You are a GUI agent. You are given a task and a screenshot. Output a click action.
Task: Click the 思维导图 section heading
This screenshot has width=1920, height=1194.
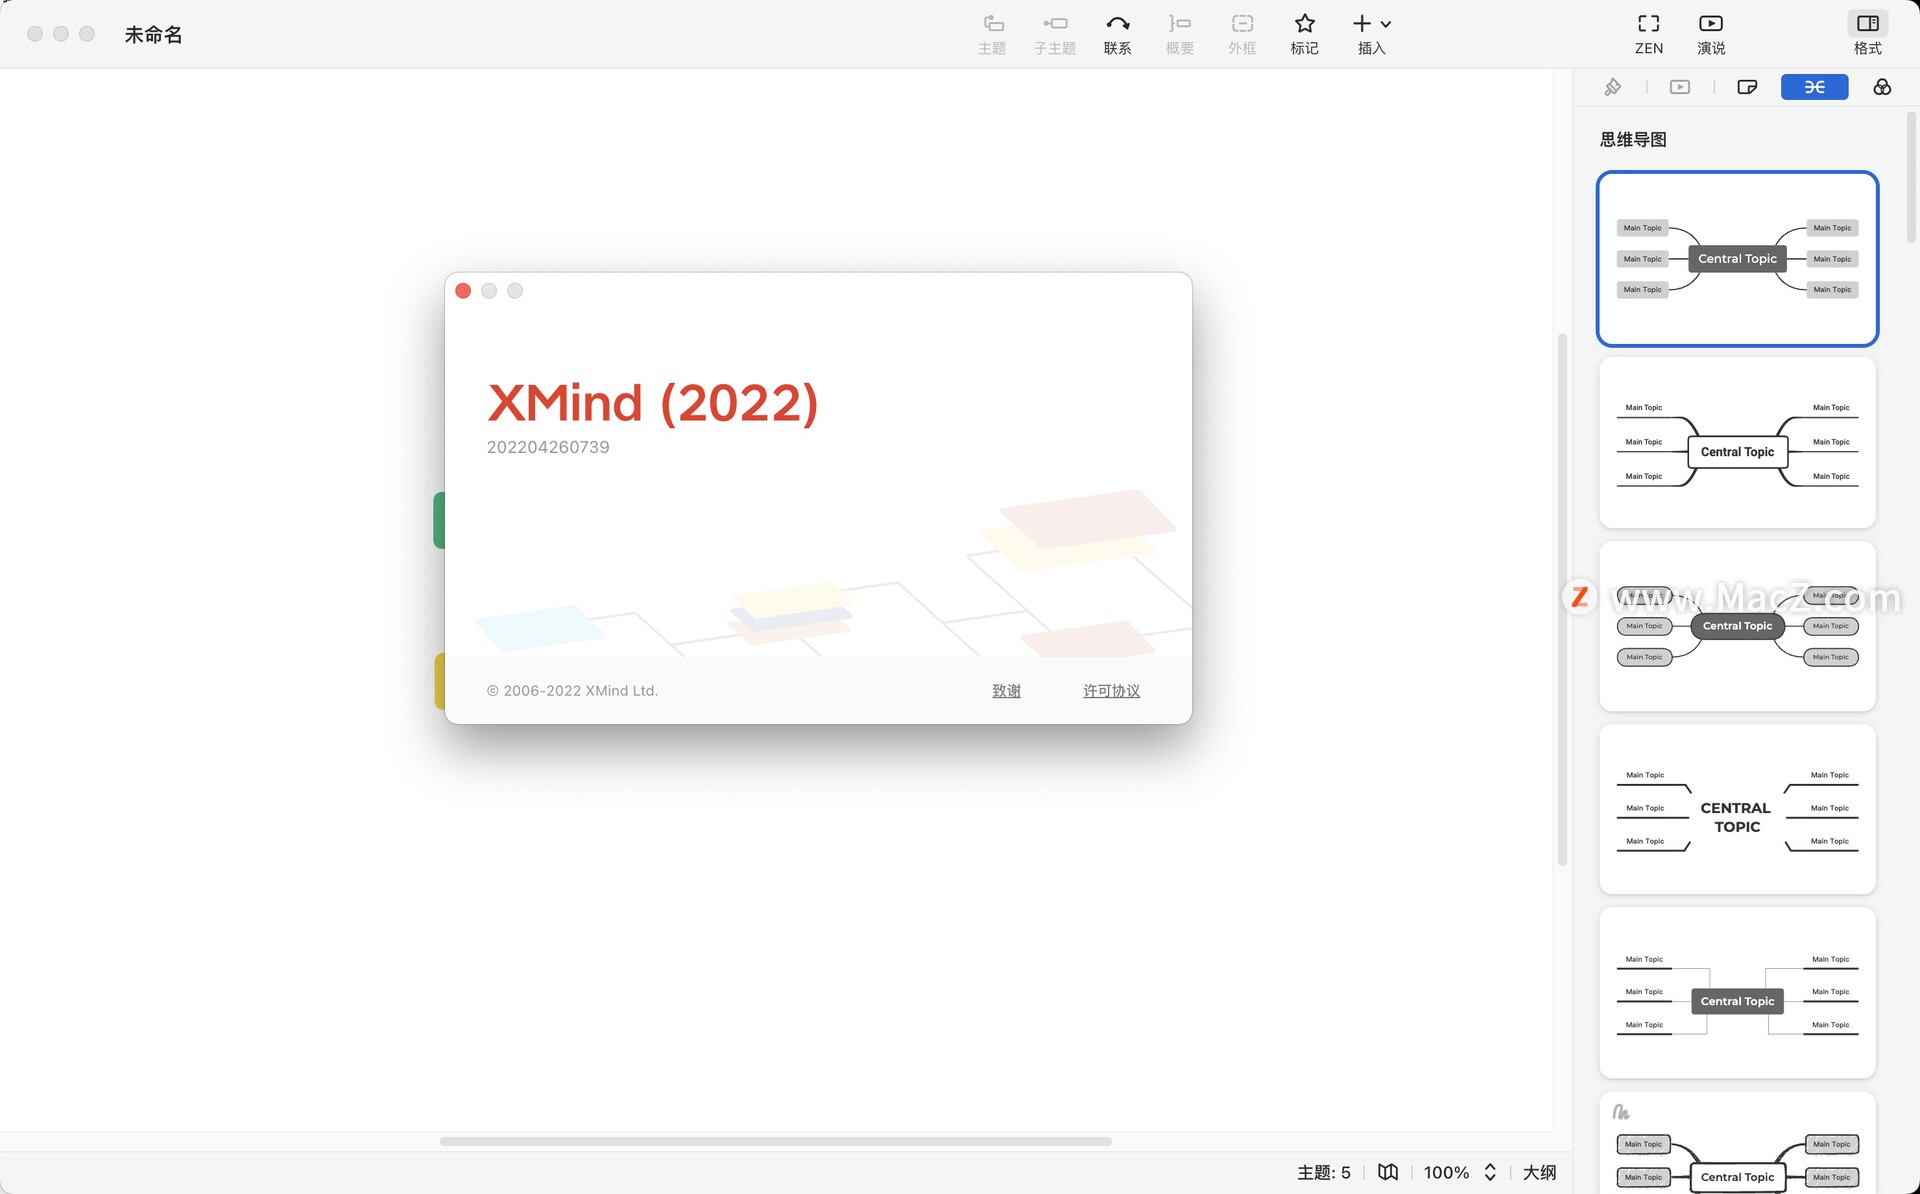click(1633, 140)
